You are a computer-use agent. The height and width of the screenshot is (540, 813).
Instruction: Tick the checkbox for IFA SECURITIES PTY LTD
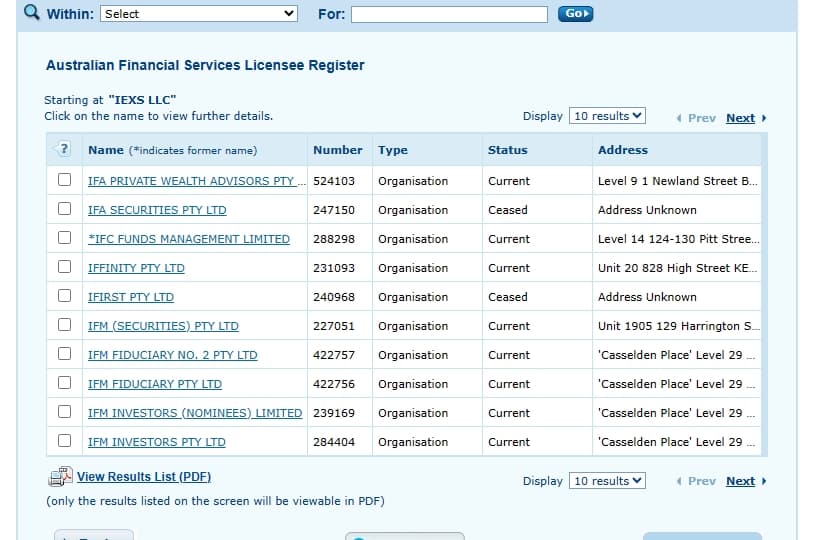(64, 209)
